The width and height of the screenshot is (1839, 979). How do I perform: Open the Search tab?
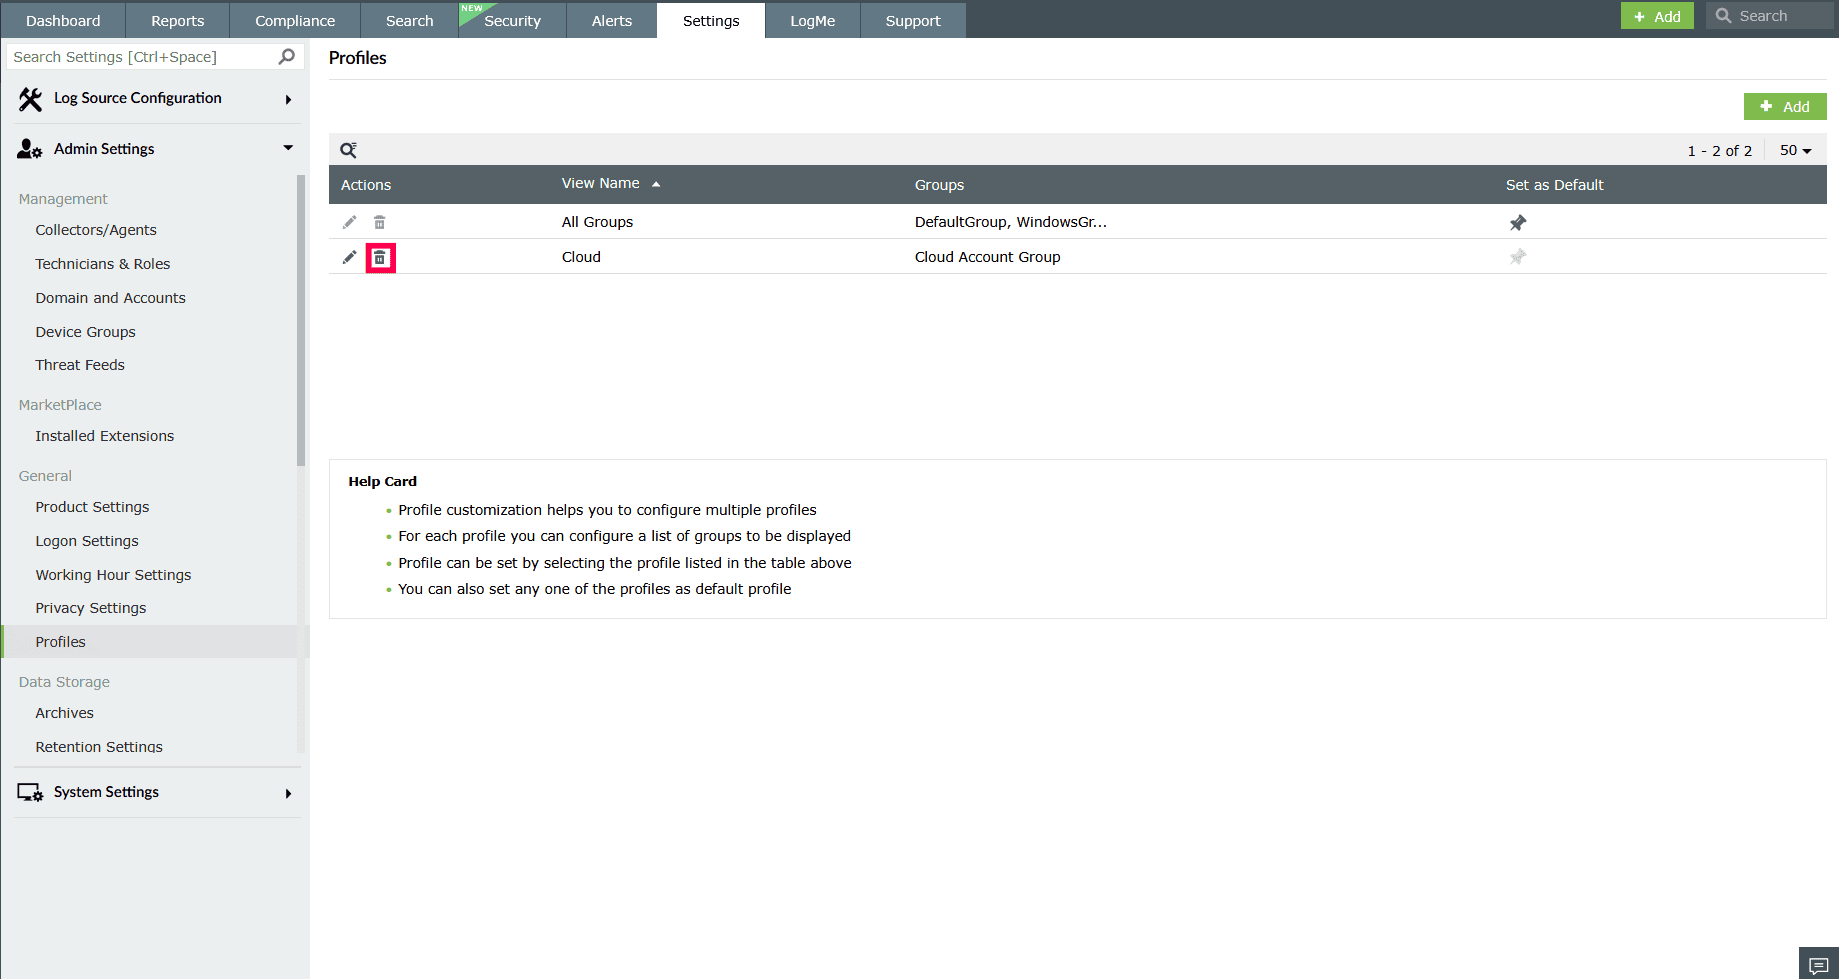(x=410, y=20)
